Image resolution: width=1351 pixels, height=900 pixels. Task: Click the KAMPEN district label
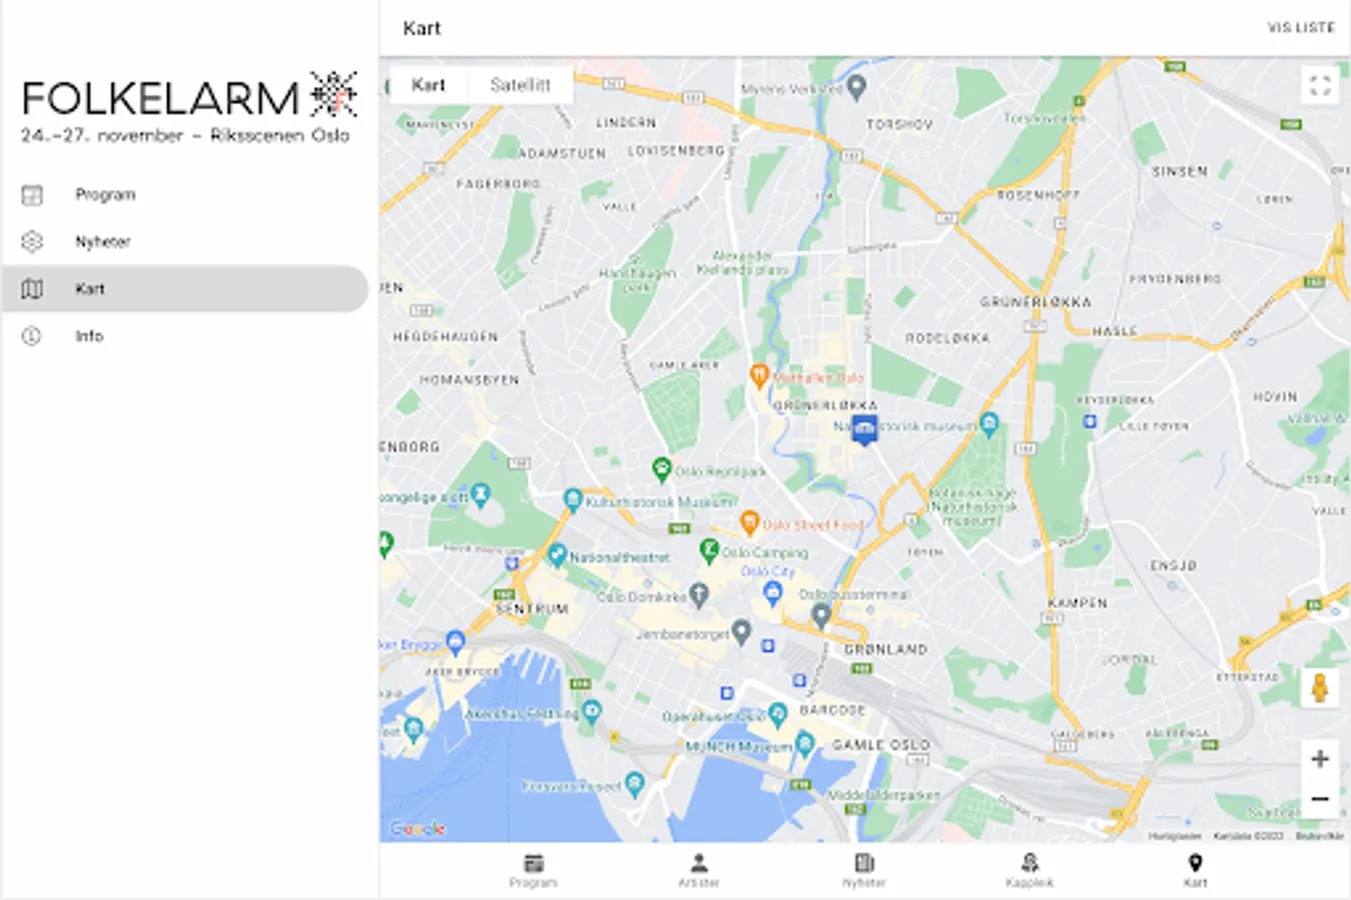pyautogui.click(x=1078, y=603)
